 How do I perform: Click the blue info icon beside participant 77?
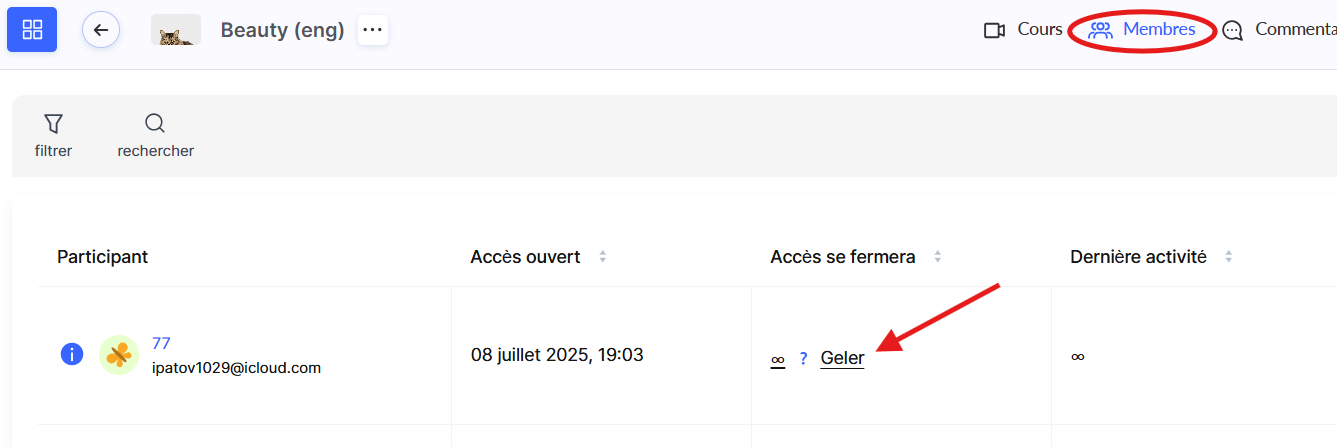click(x=72, y=354)
